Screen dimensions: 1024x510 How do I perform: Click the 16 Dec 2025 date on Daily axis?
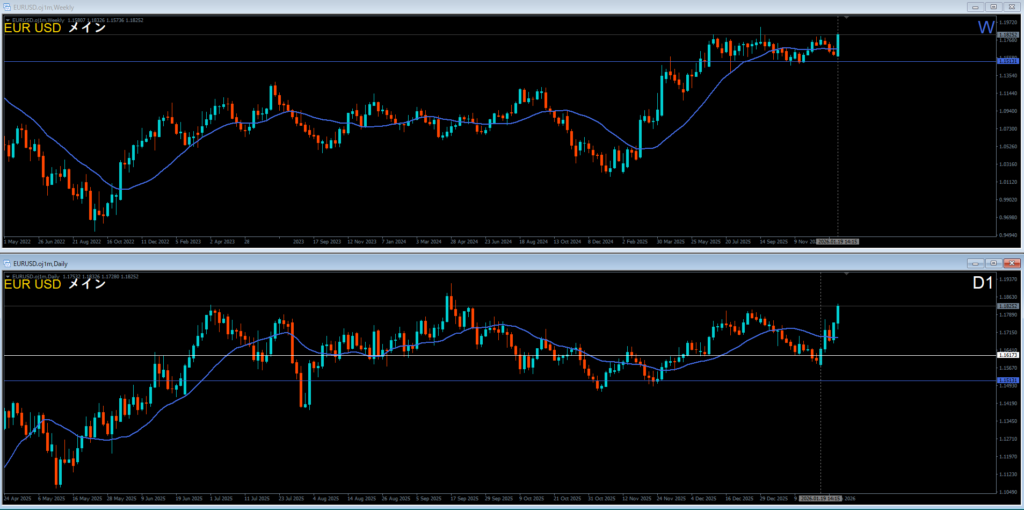738,498
